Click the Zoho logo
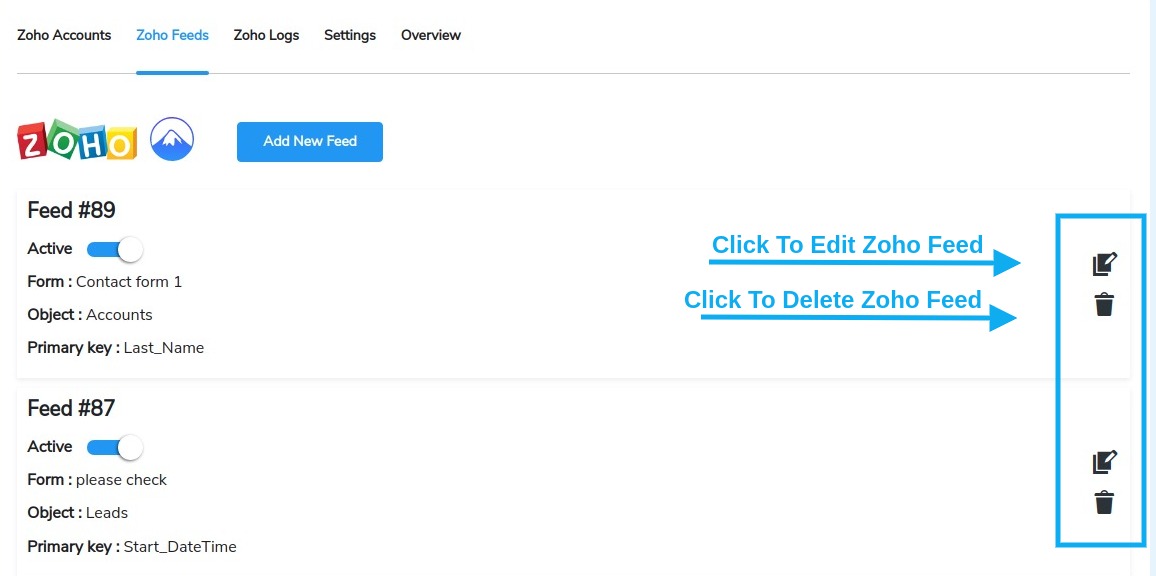 [x=77, y=140]
